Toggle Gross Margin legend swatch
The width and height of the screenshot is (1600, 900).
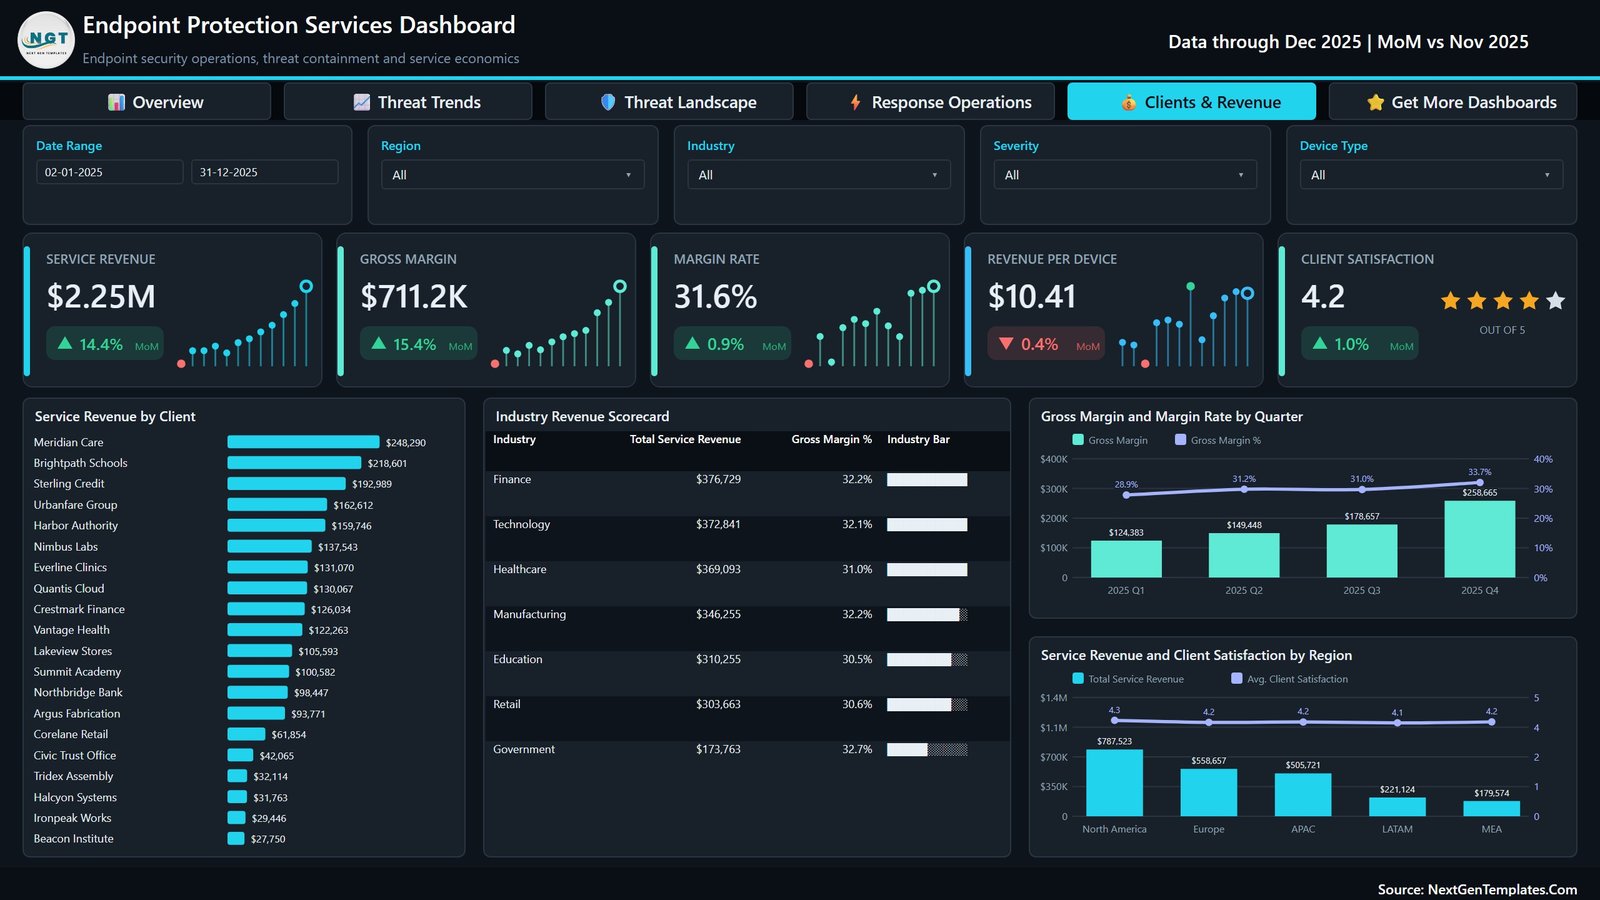pyautogui.click(x=1078, y=440)
